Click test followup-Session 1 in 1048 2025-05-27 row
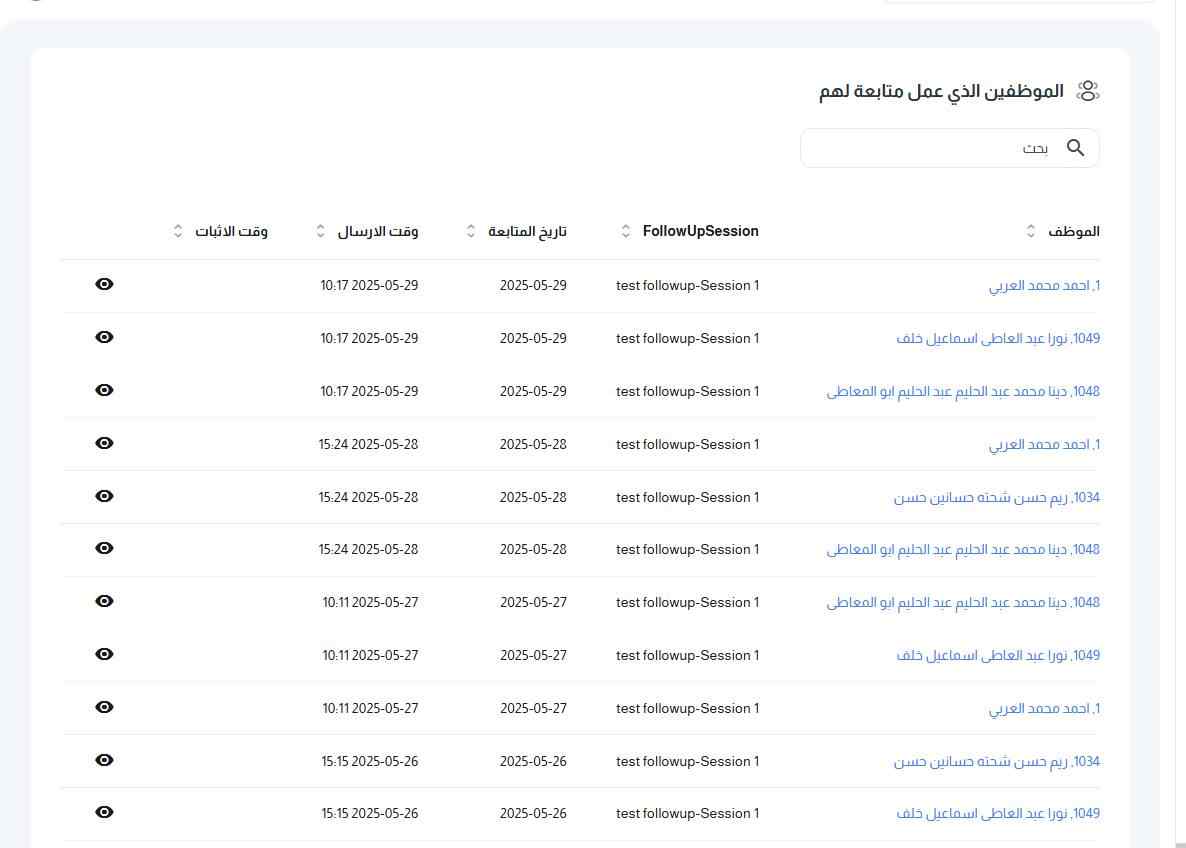This screenshot has height=848, width=1186. coord(688,603)
